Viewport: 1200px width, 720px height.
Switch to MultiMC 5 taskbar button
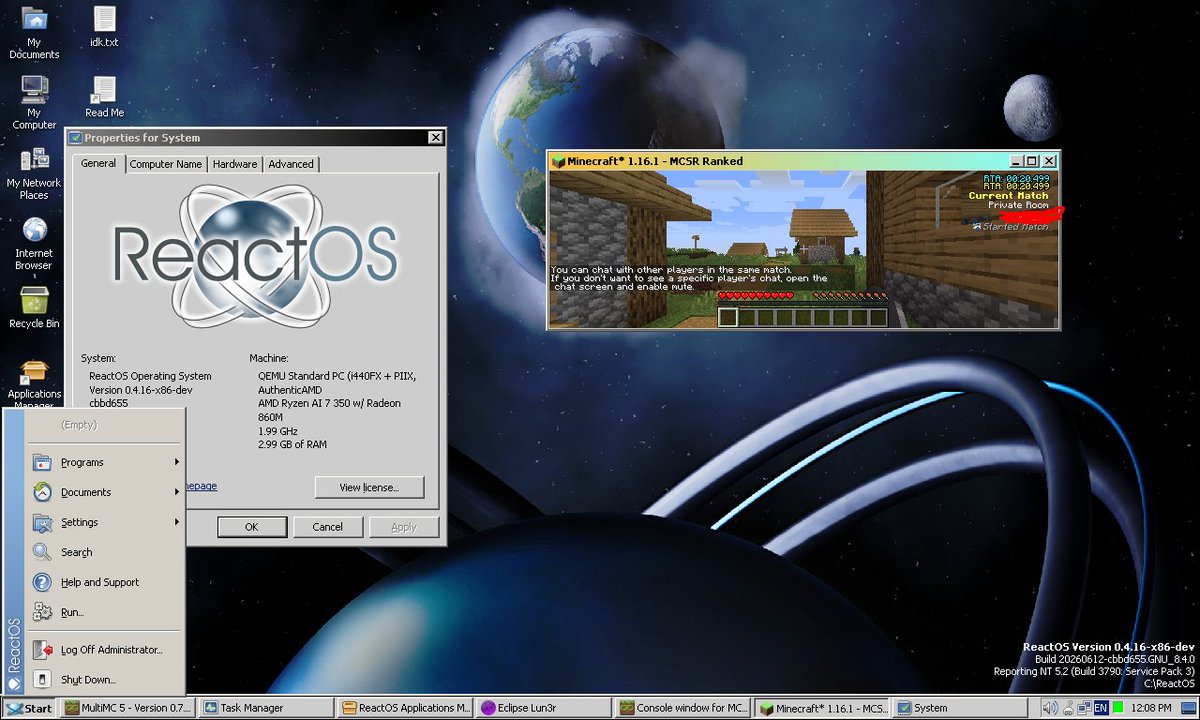(128, 708)
